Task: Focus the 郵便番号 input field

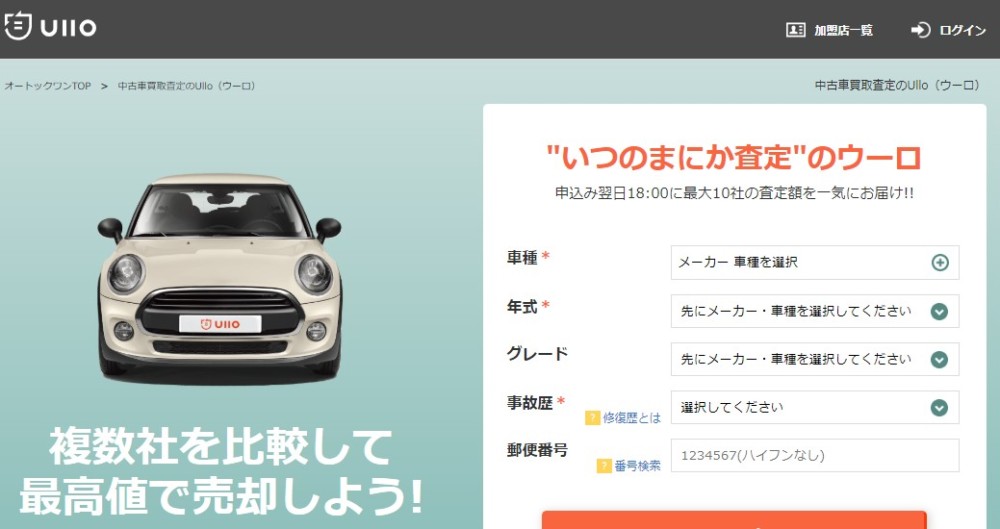Action: point(814,456)
